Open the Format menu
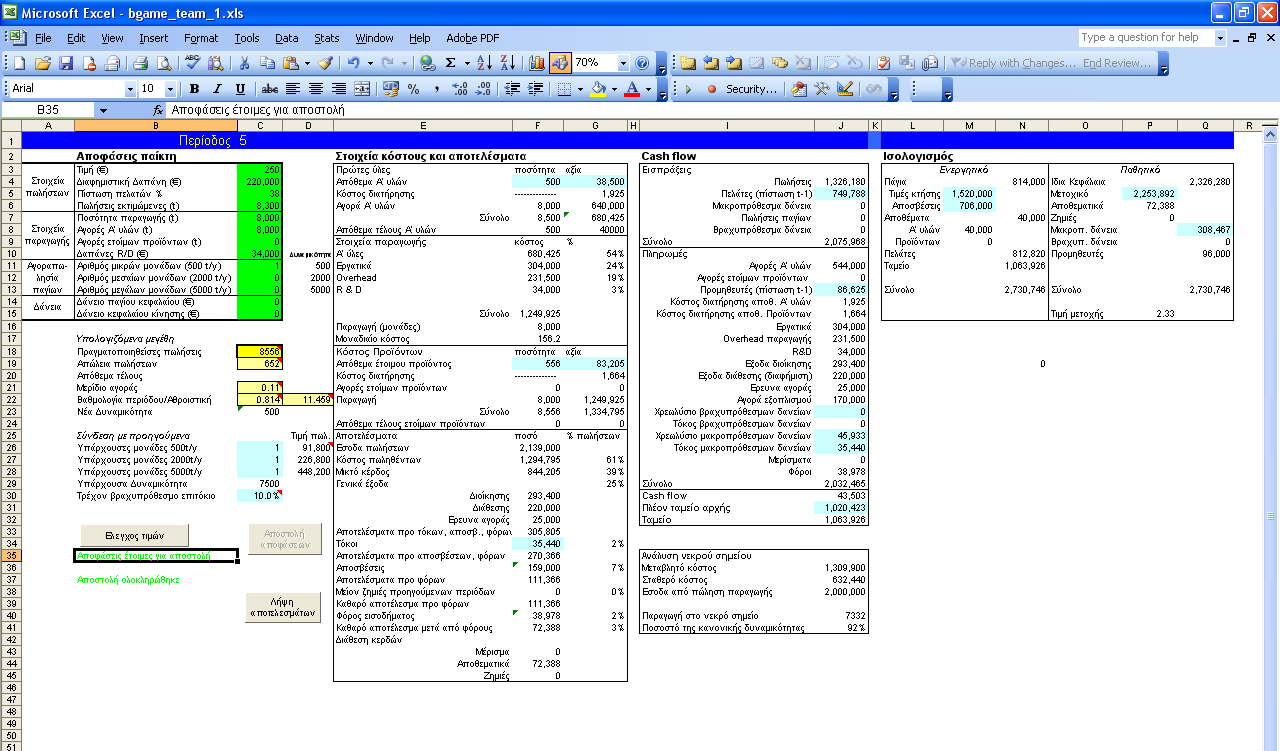 click(201, 38)
